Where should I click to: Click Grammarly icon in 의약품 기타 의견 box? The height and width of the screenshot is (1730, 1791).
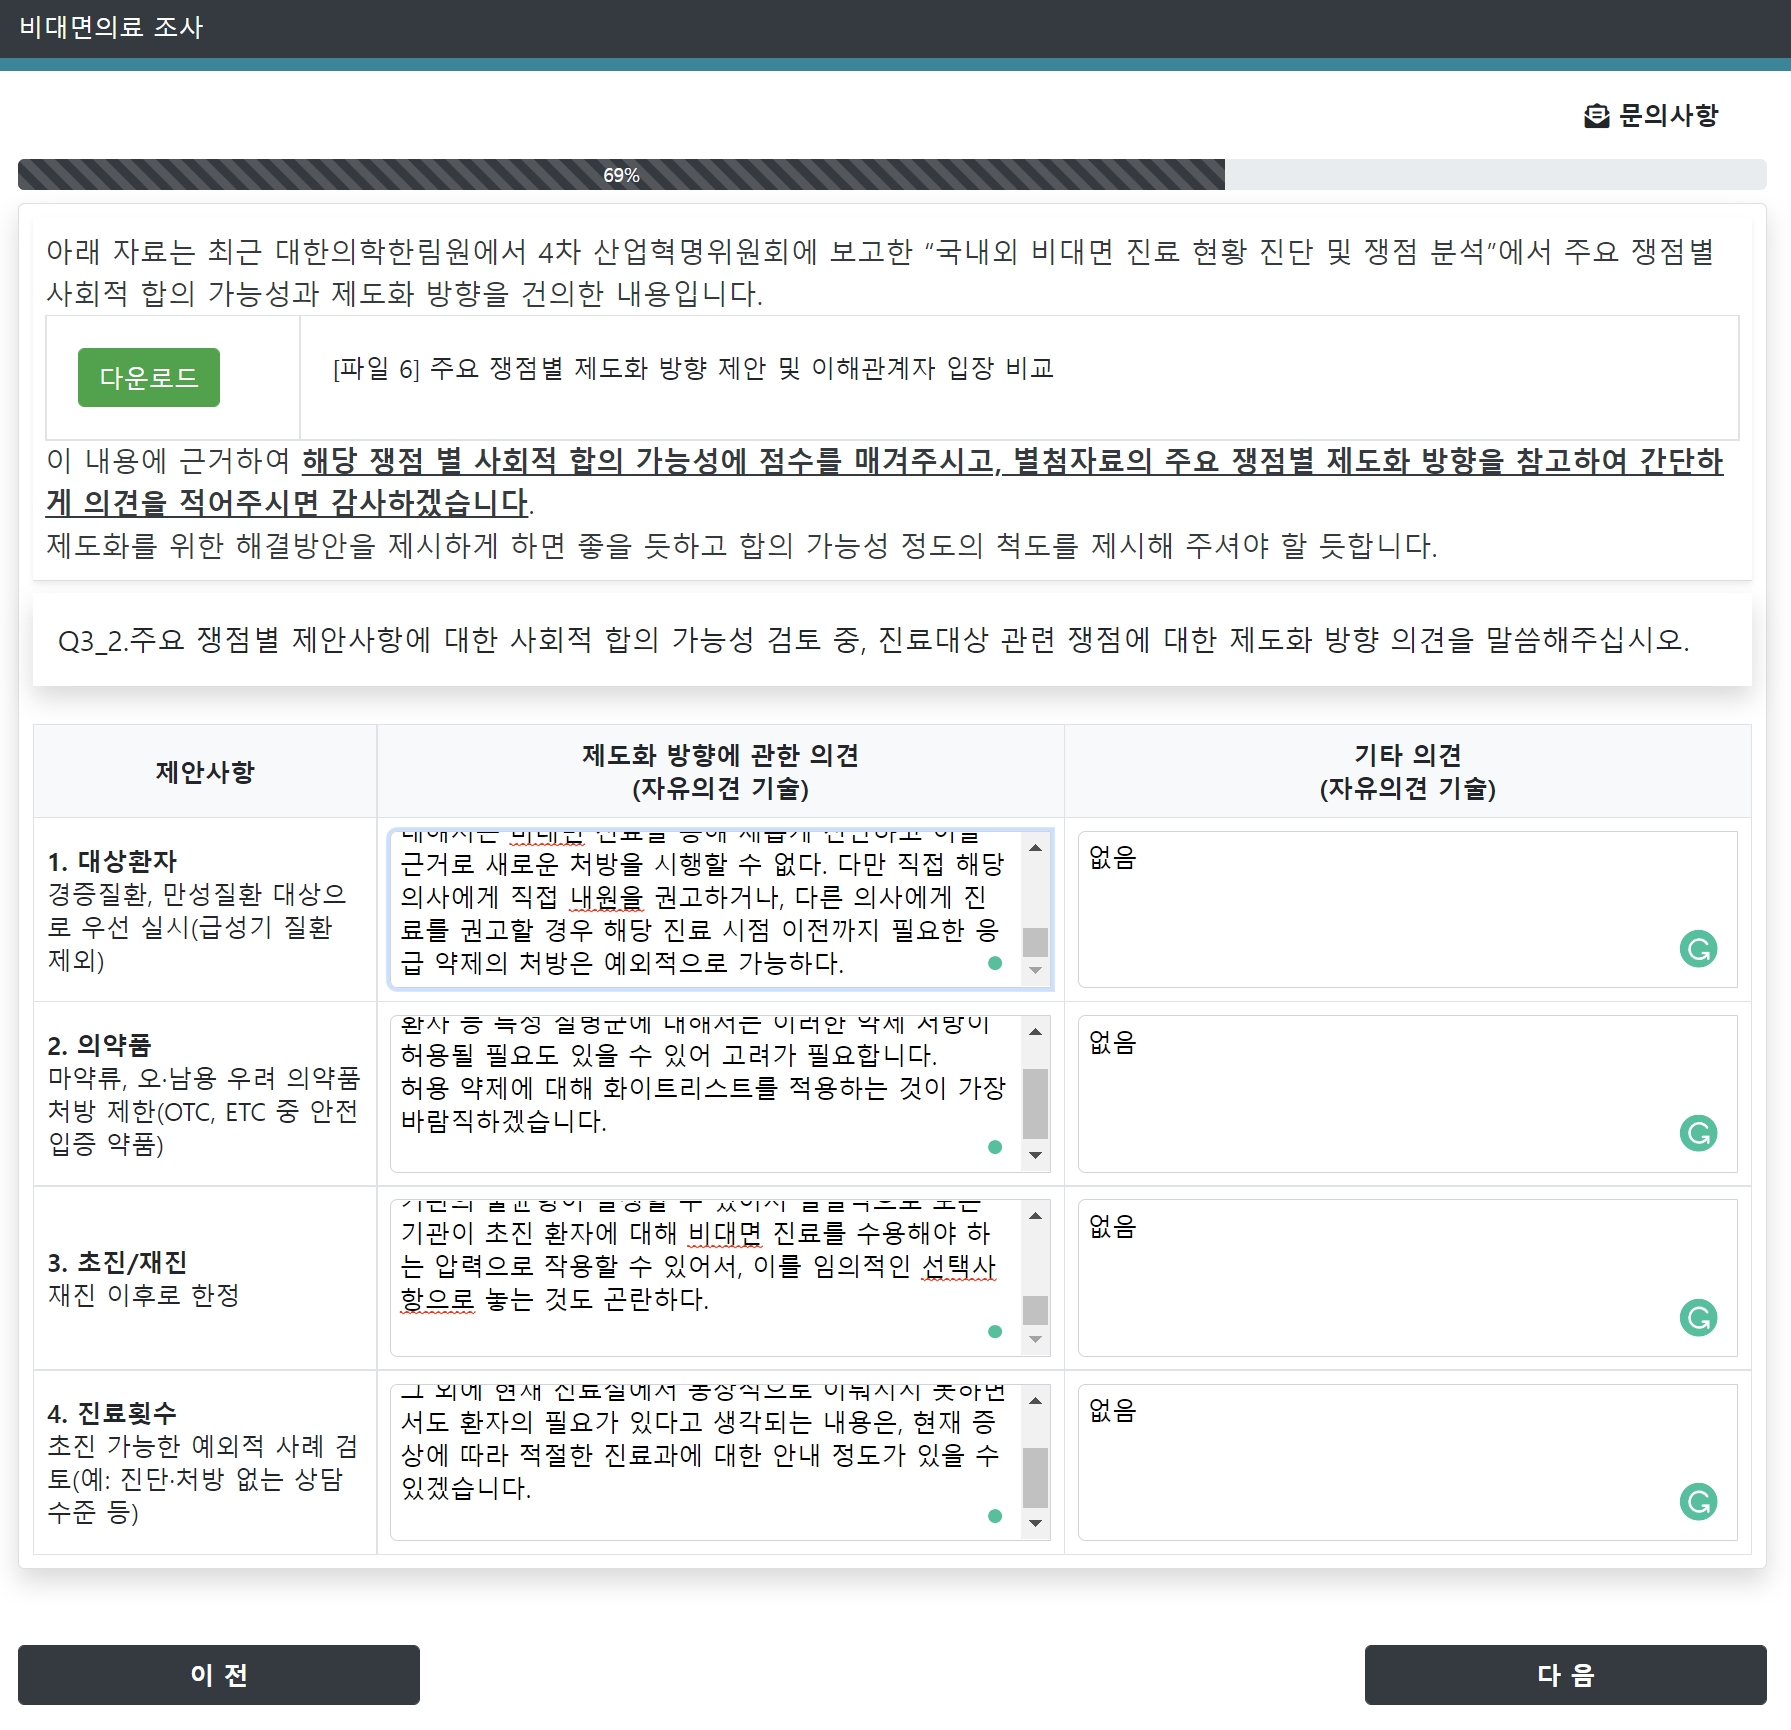click(x=1698, y=1133)
